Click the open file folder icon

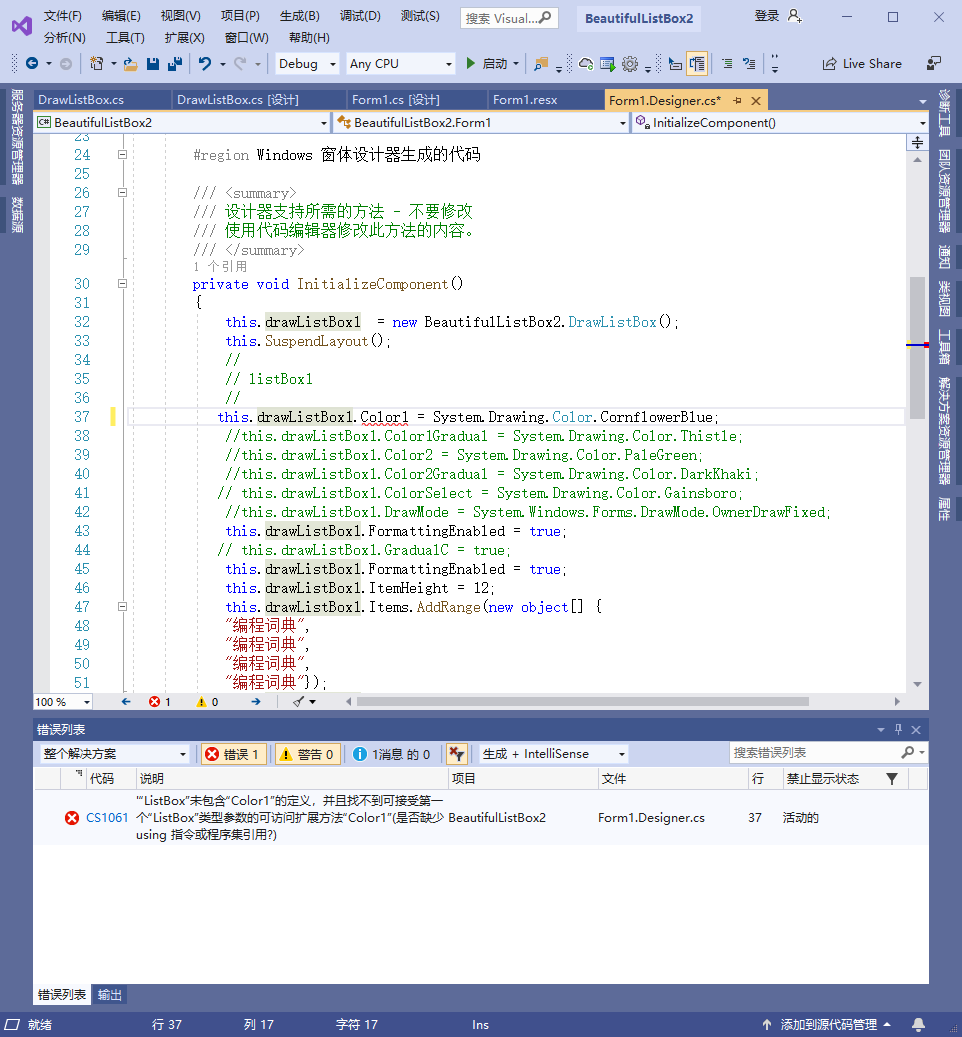130,63
